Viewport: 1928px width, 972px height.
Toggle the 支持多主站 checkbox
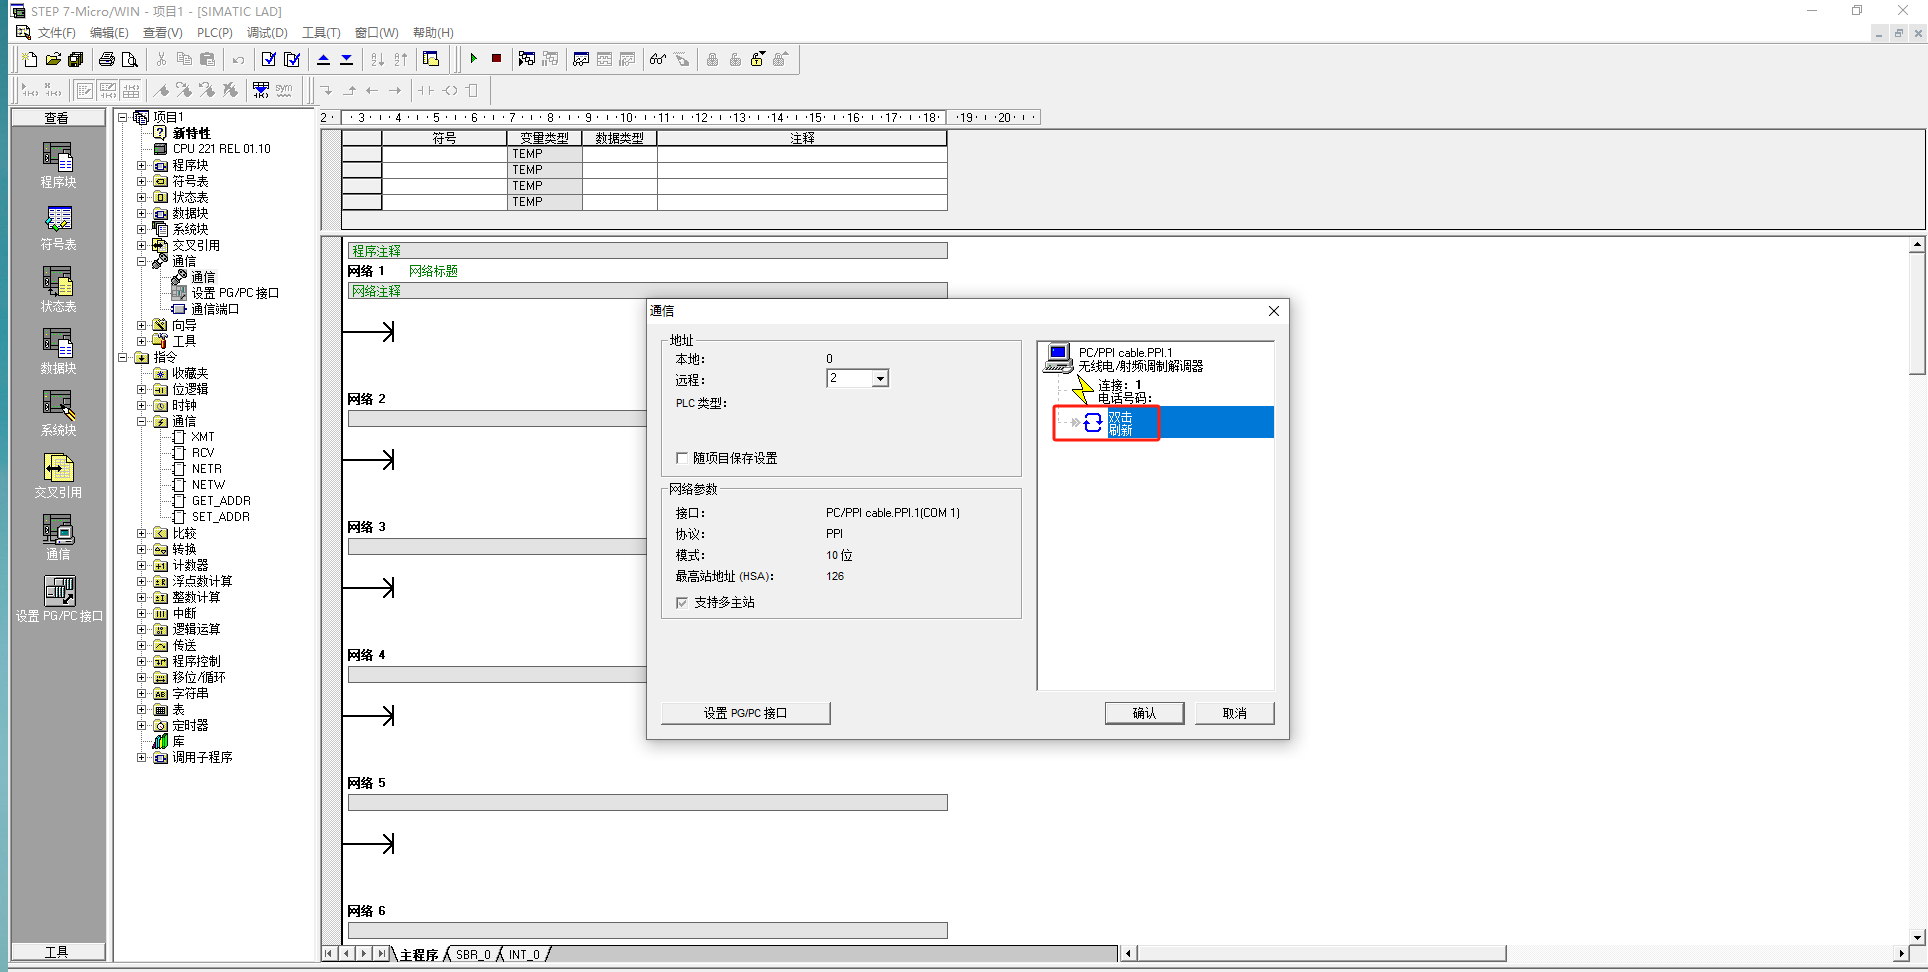click(x=682, y=603)
